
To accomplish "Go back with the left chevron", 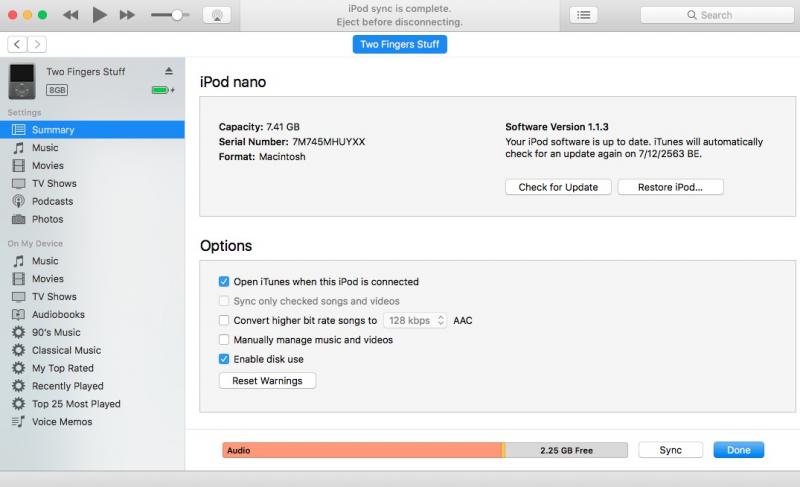I will (x=17, y=44).
